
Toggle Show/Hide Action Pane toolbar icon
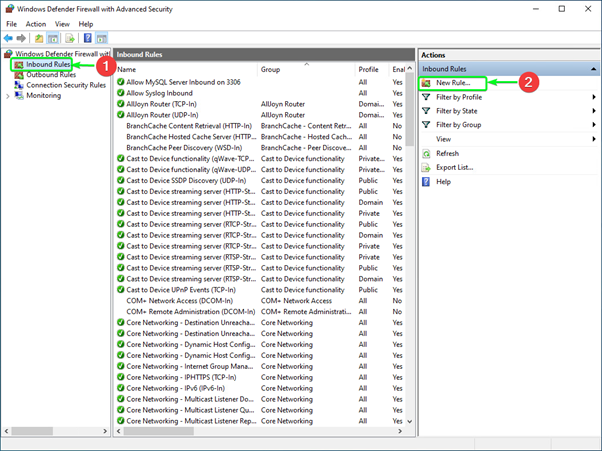coord(101,38)
